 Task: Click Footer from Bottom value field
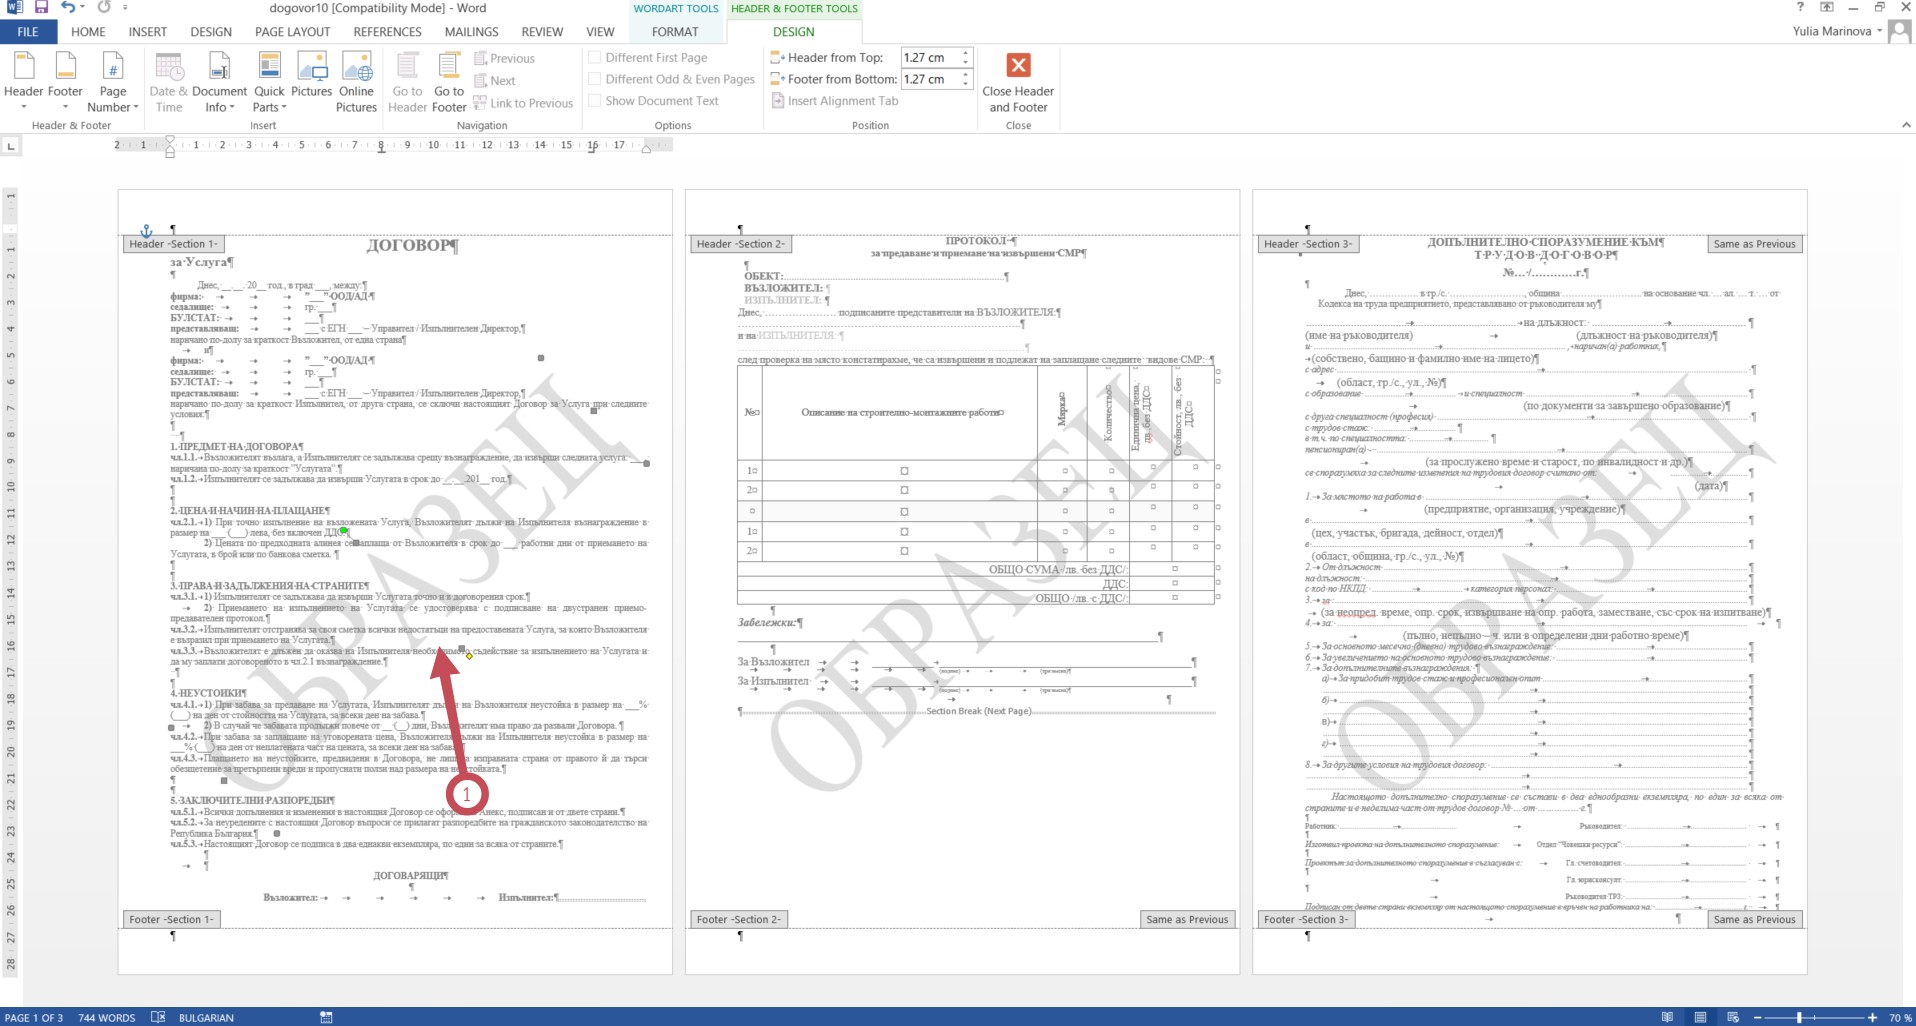pos(930,79)
